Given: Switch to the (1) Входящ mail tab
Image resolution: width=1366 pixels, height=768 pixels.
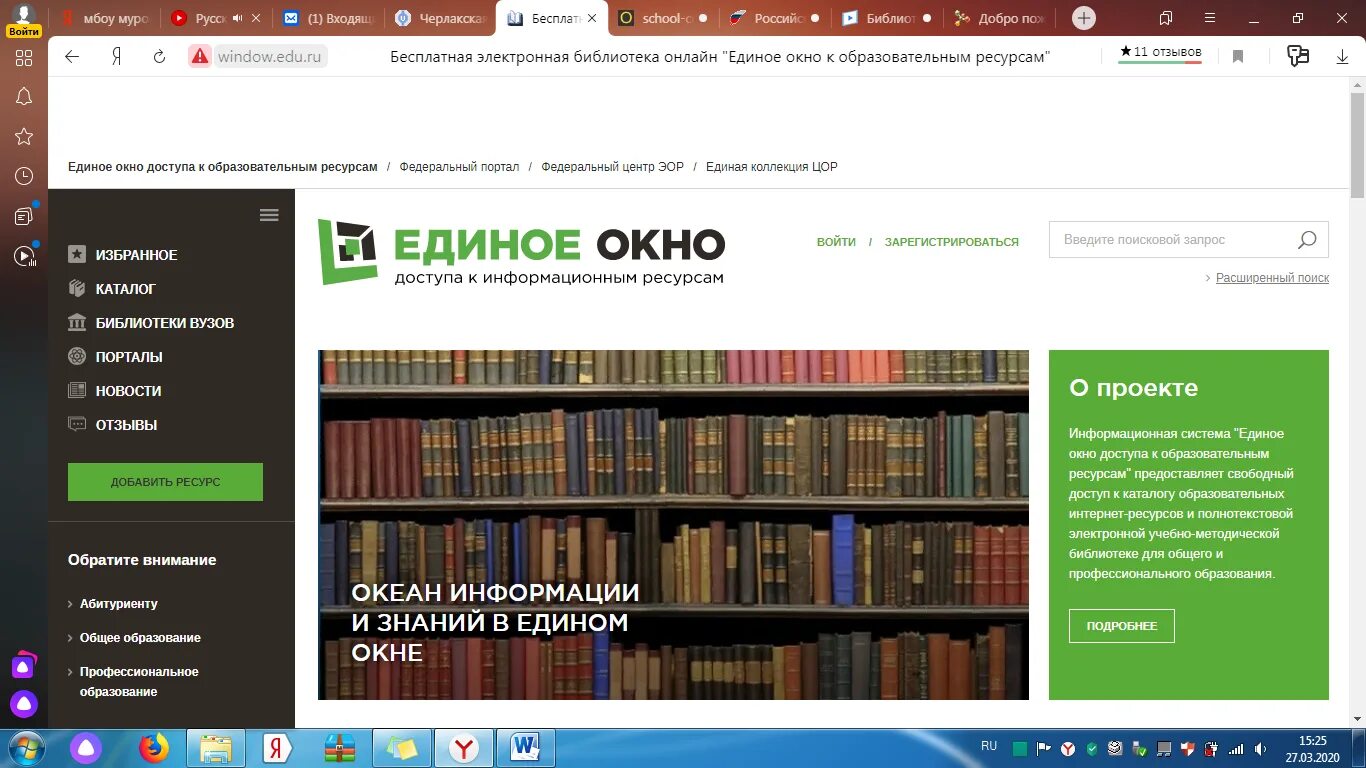Looking at the screenshot, I should (x=330, y=18).
